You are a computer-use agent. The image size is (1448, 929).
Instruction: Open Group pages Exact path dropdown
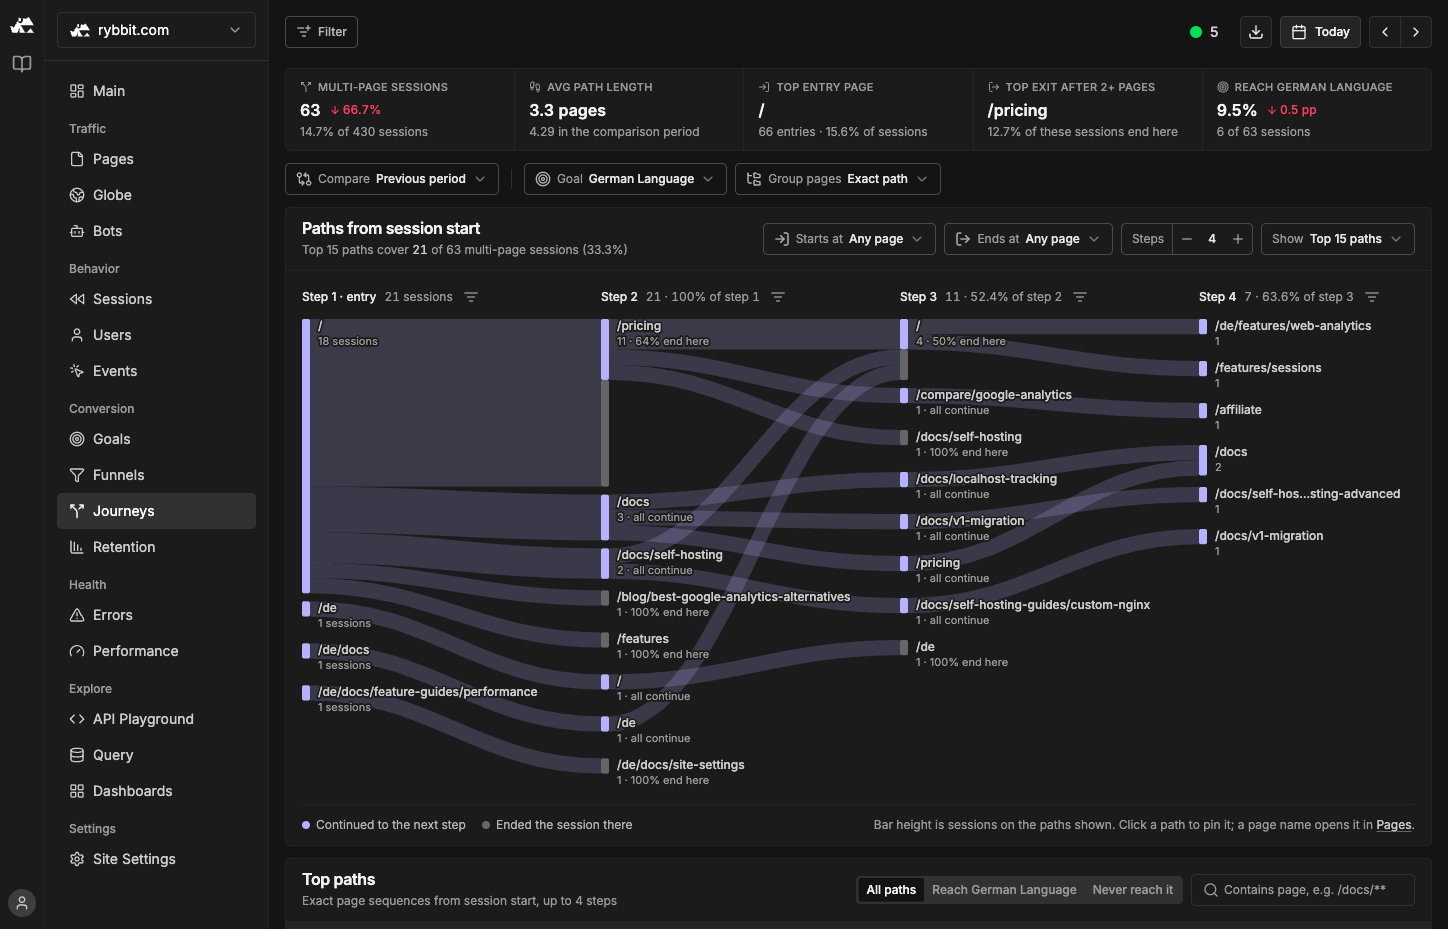pyautogui.click(x=838, y=179)
